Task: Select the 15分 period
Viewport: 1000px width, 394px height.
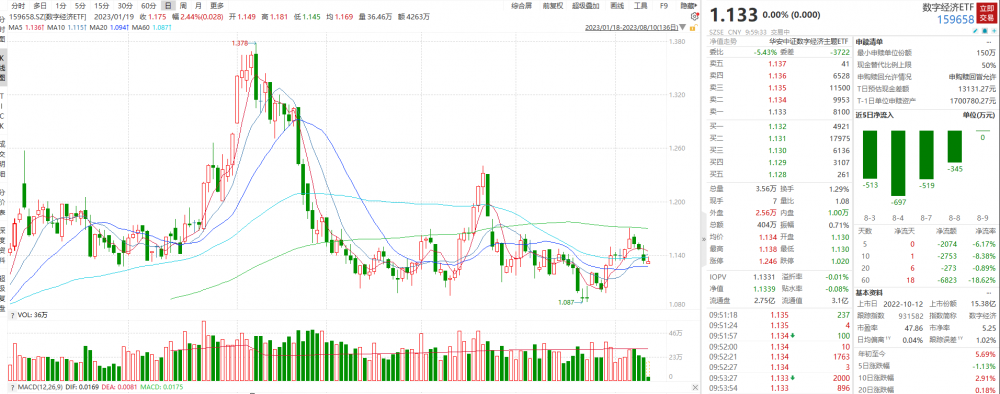Action: (101, 5)
